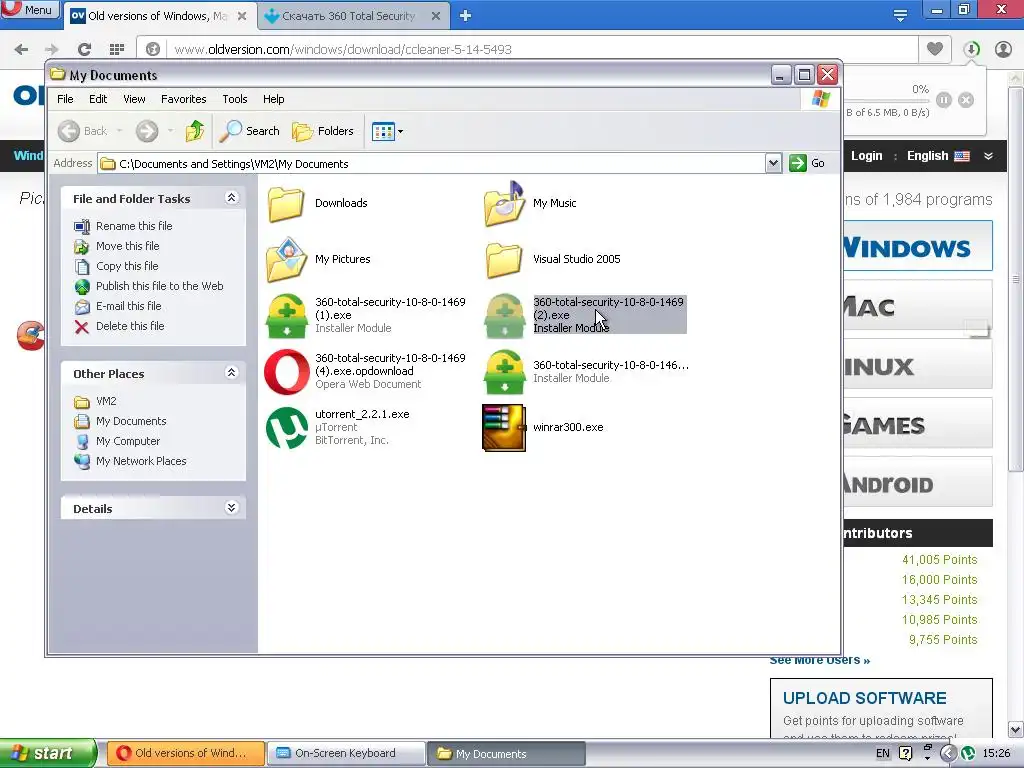Screen dimensions: 1024x768
Task: Select 360-total-security (2).exe installer icon
Action: [504, 315]
